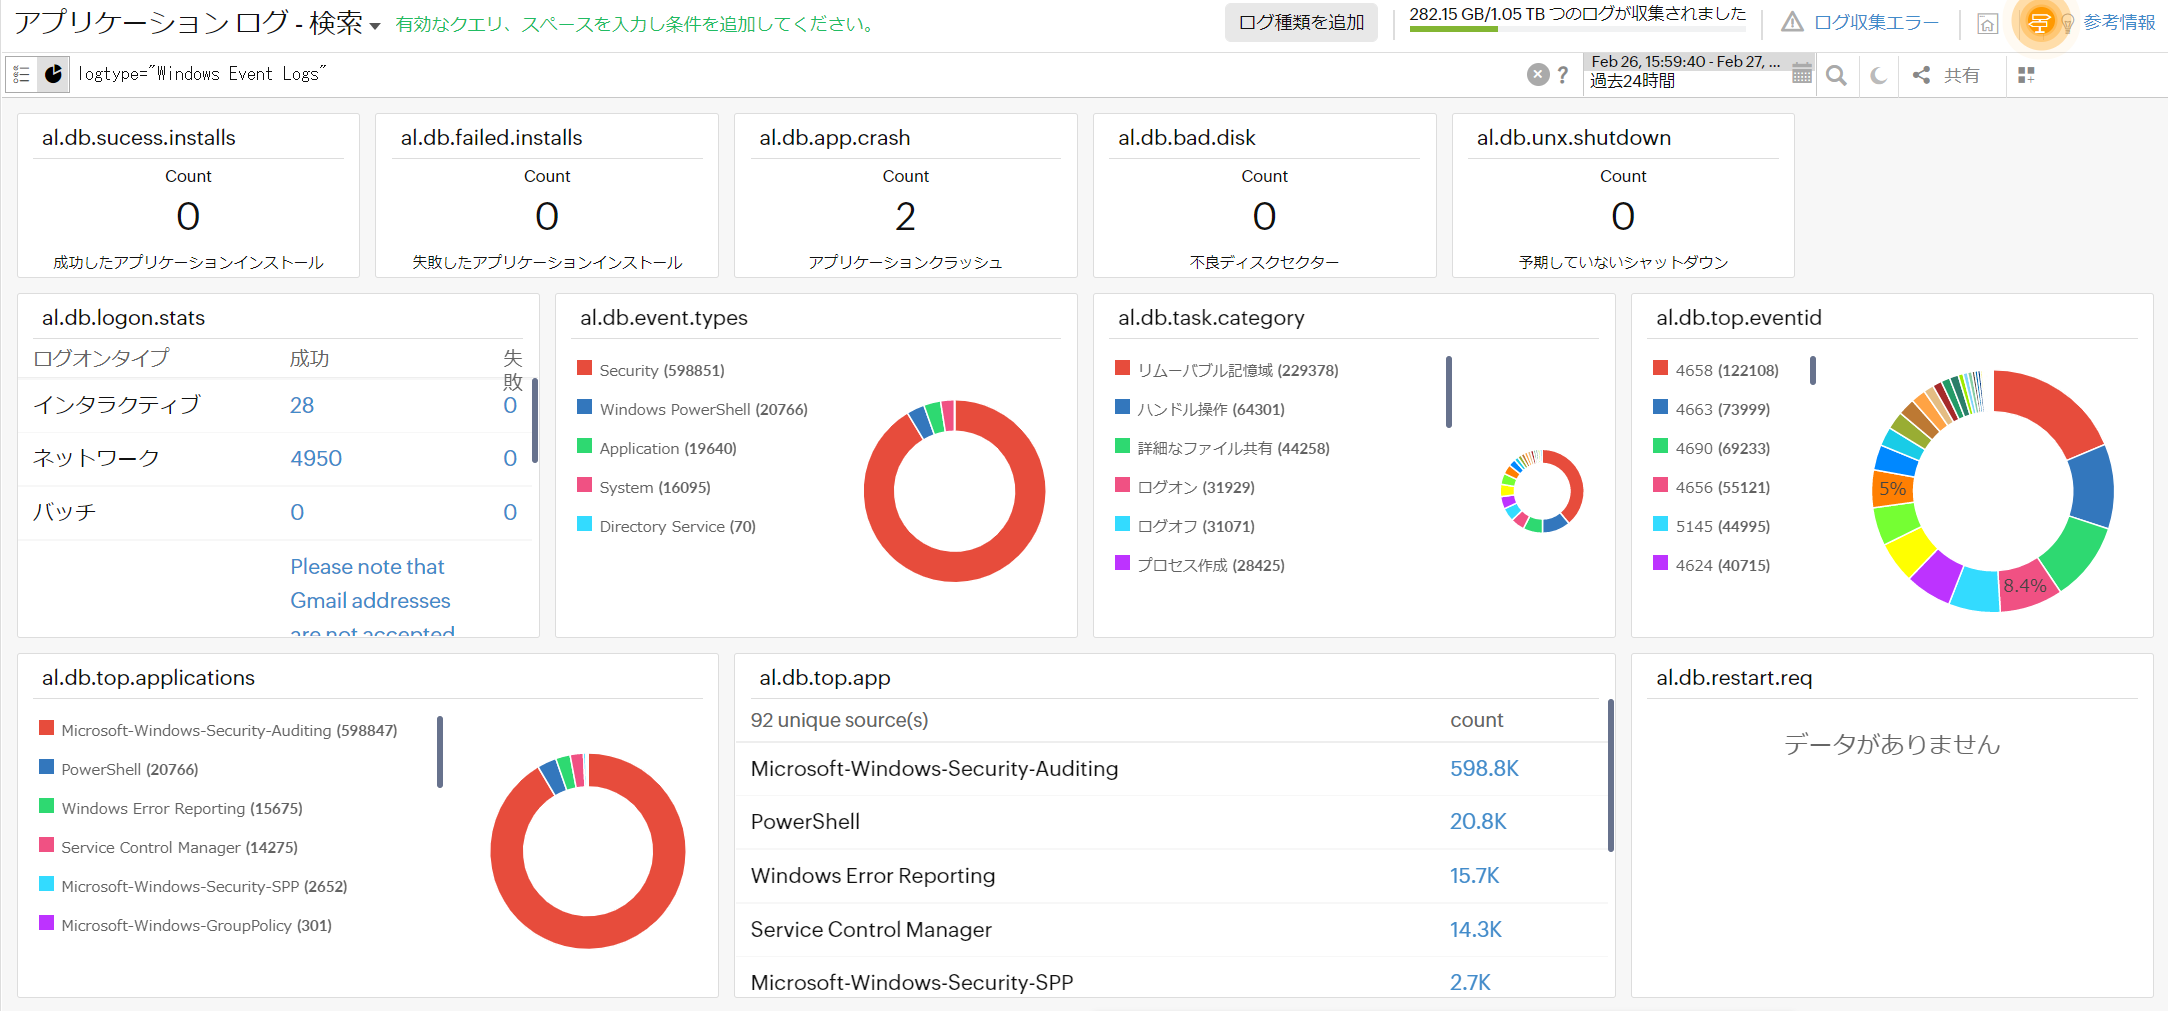Click the home icon in header

(x=1987, y=24)
